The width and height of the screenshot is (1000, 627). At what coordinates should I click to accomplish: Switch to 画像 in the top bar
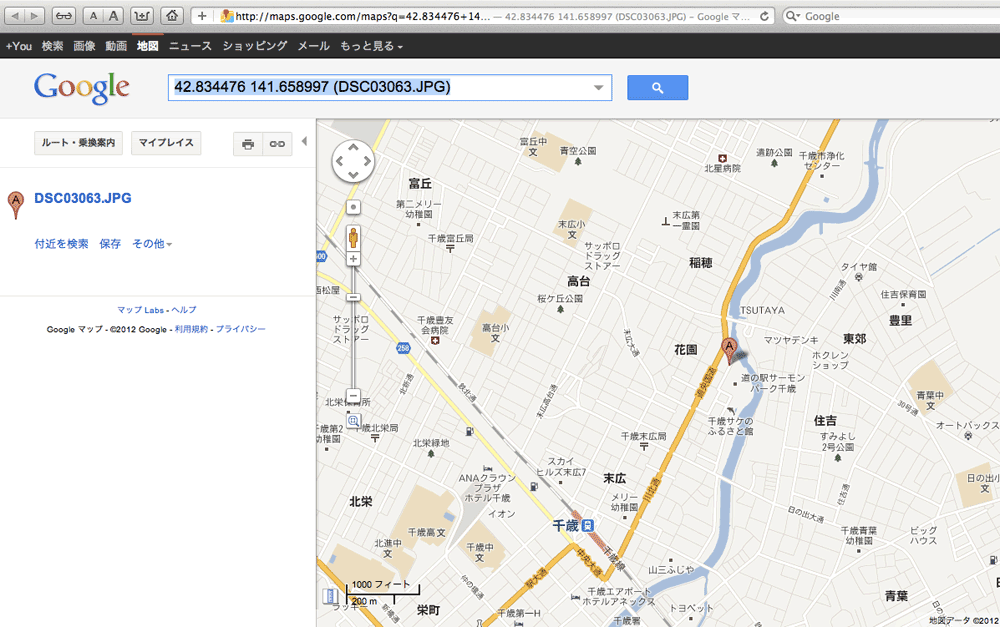point(84,46)
